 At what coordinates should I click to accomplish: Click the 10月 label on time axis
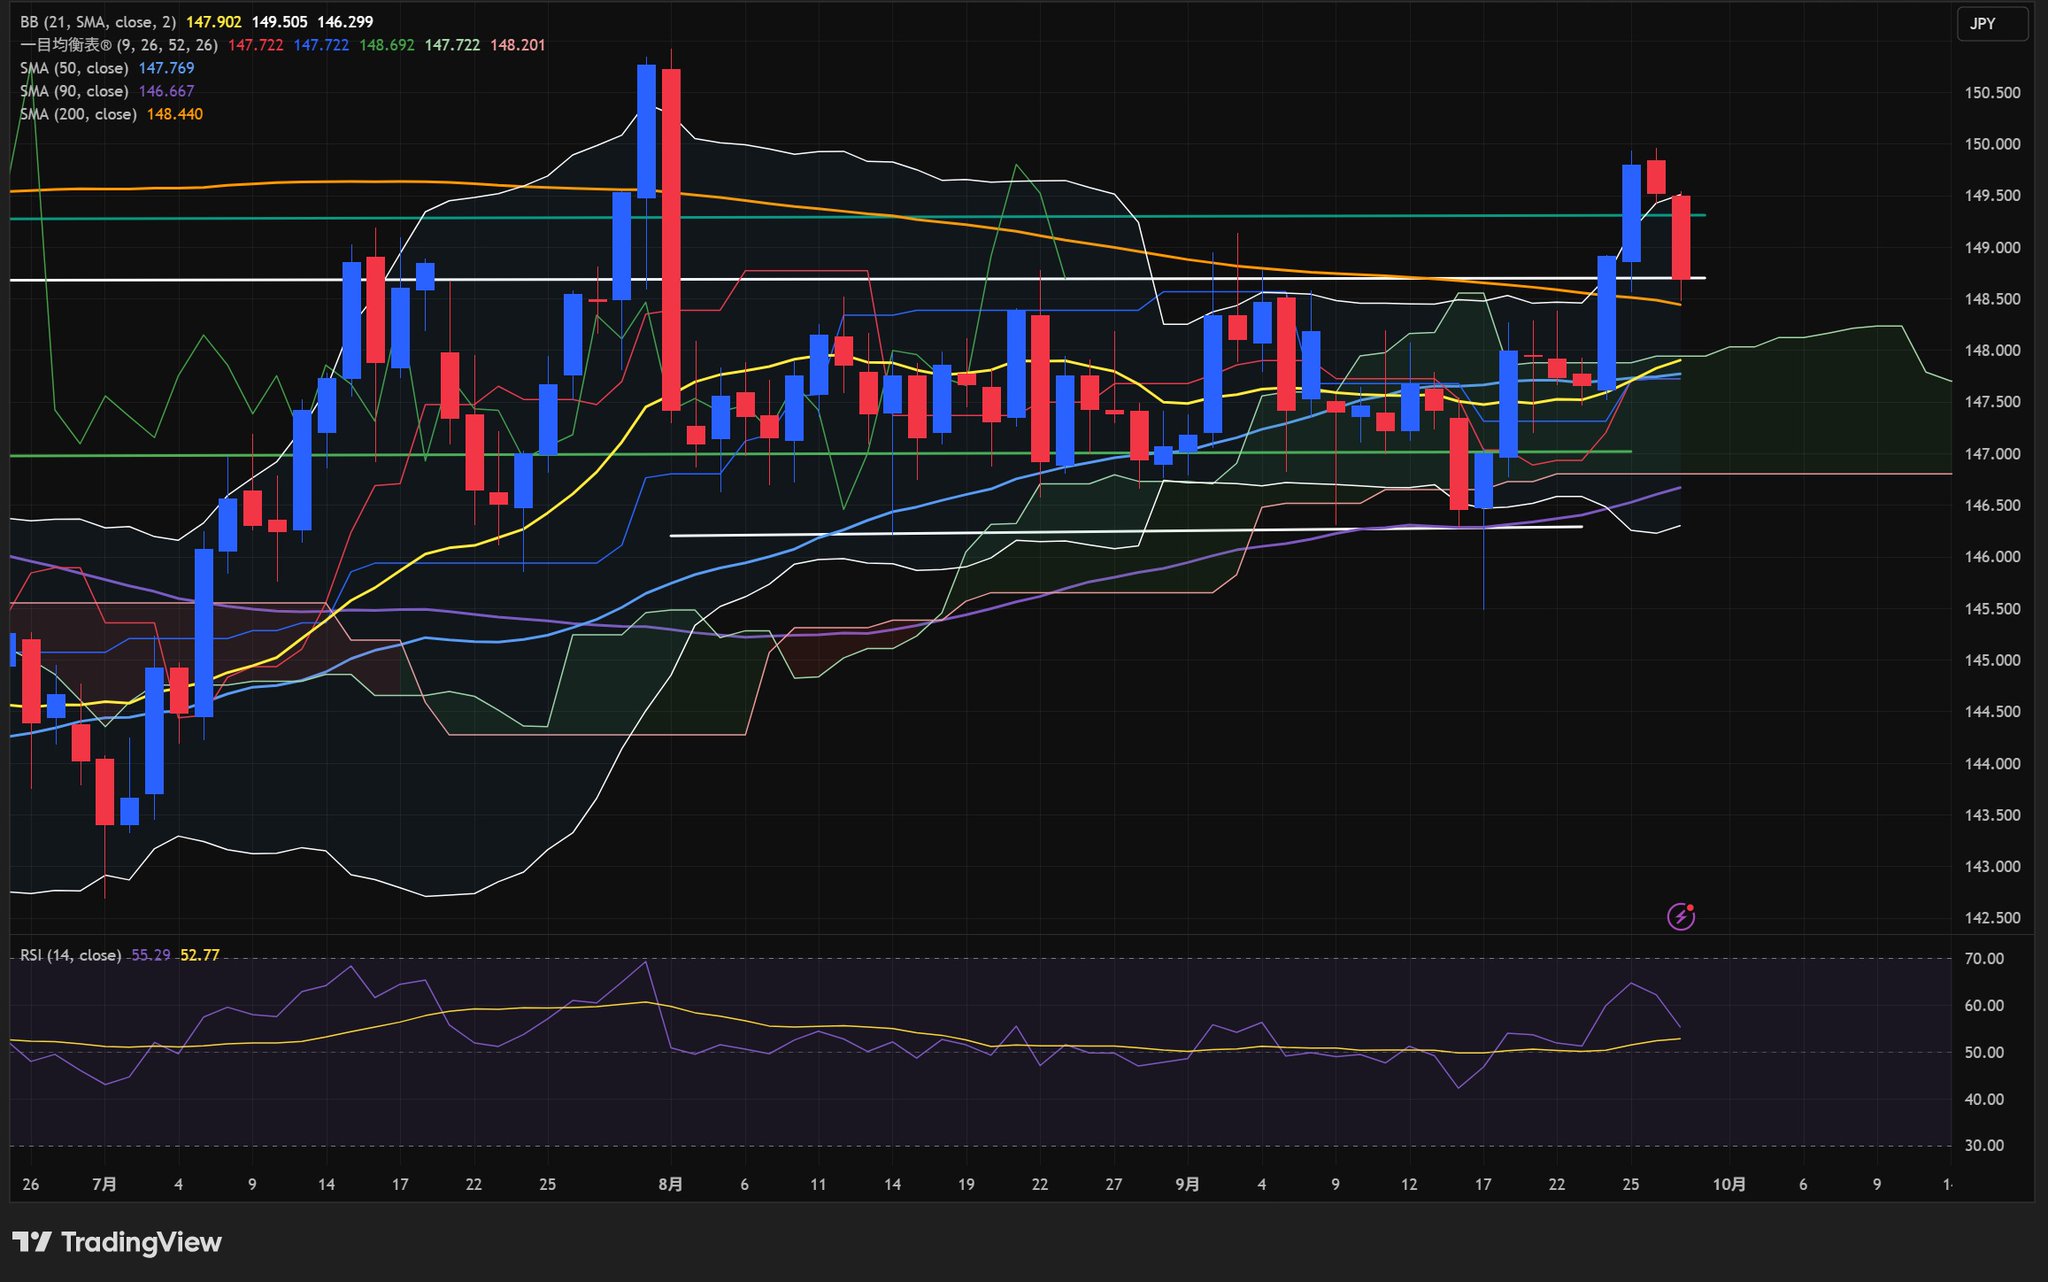tap(1729, 1184)
